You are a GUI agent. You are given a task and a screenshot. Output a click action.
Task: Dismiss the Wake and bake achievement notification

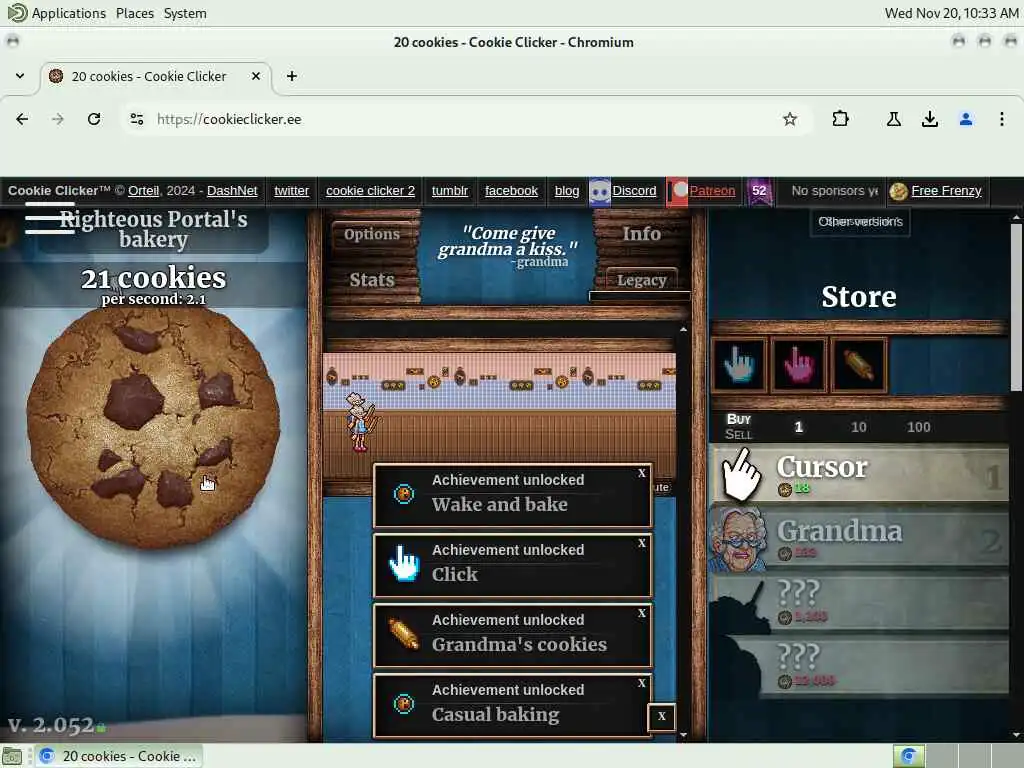pos(641,473)
